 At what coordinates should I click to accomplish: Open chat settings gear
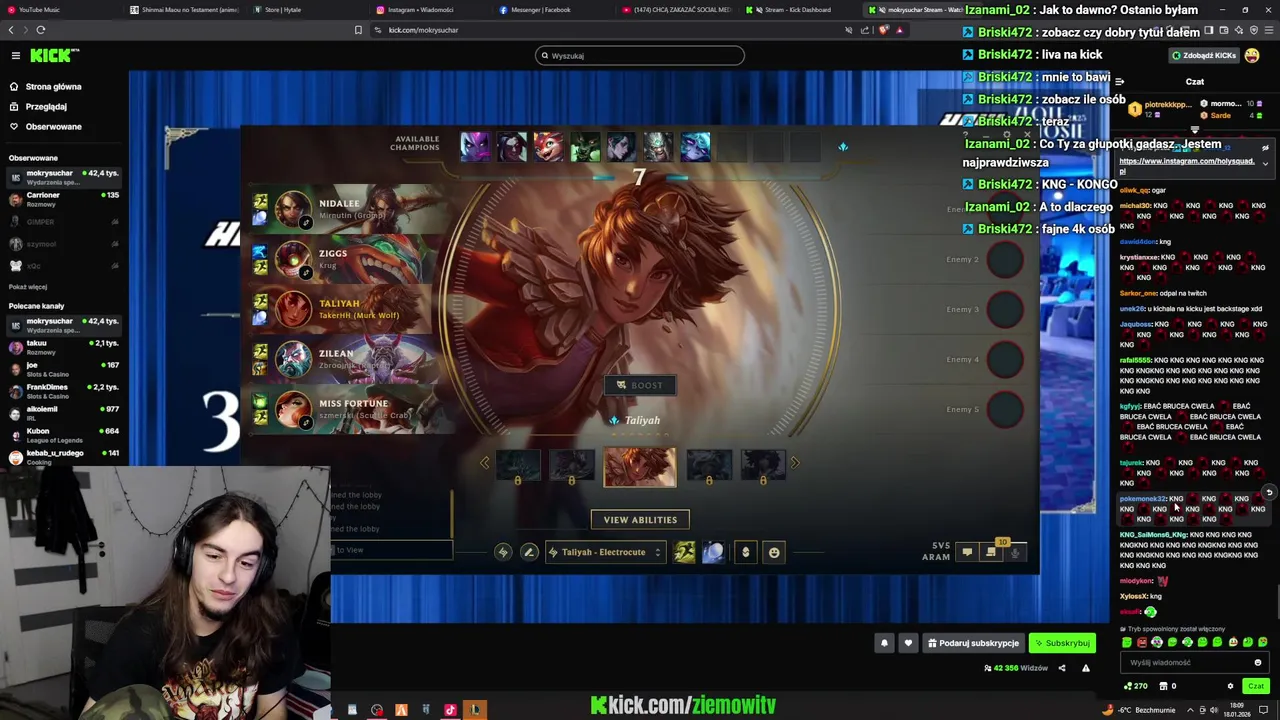tap(1230, 686)
